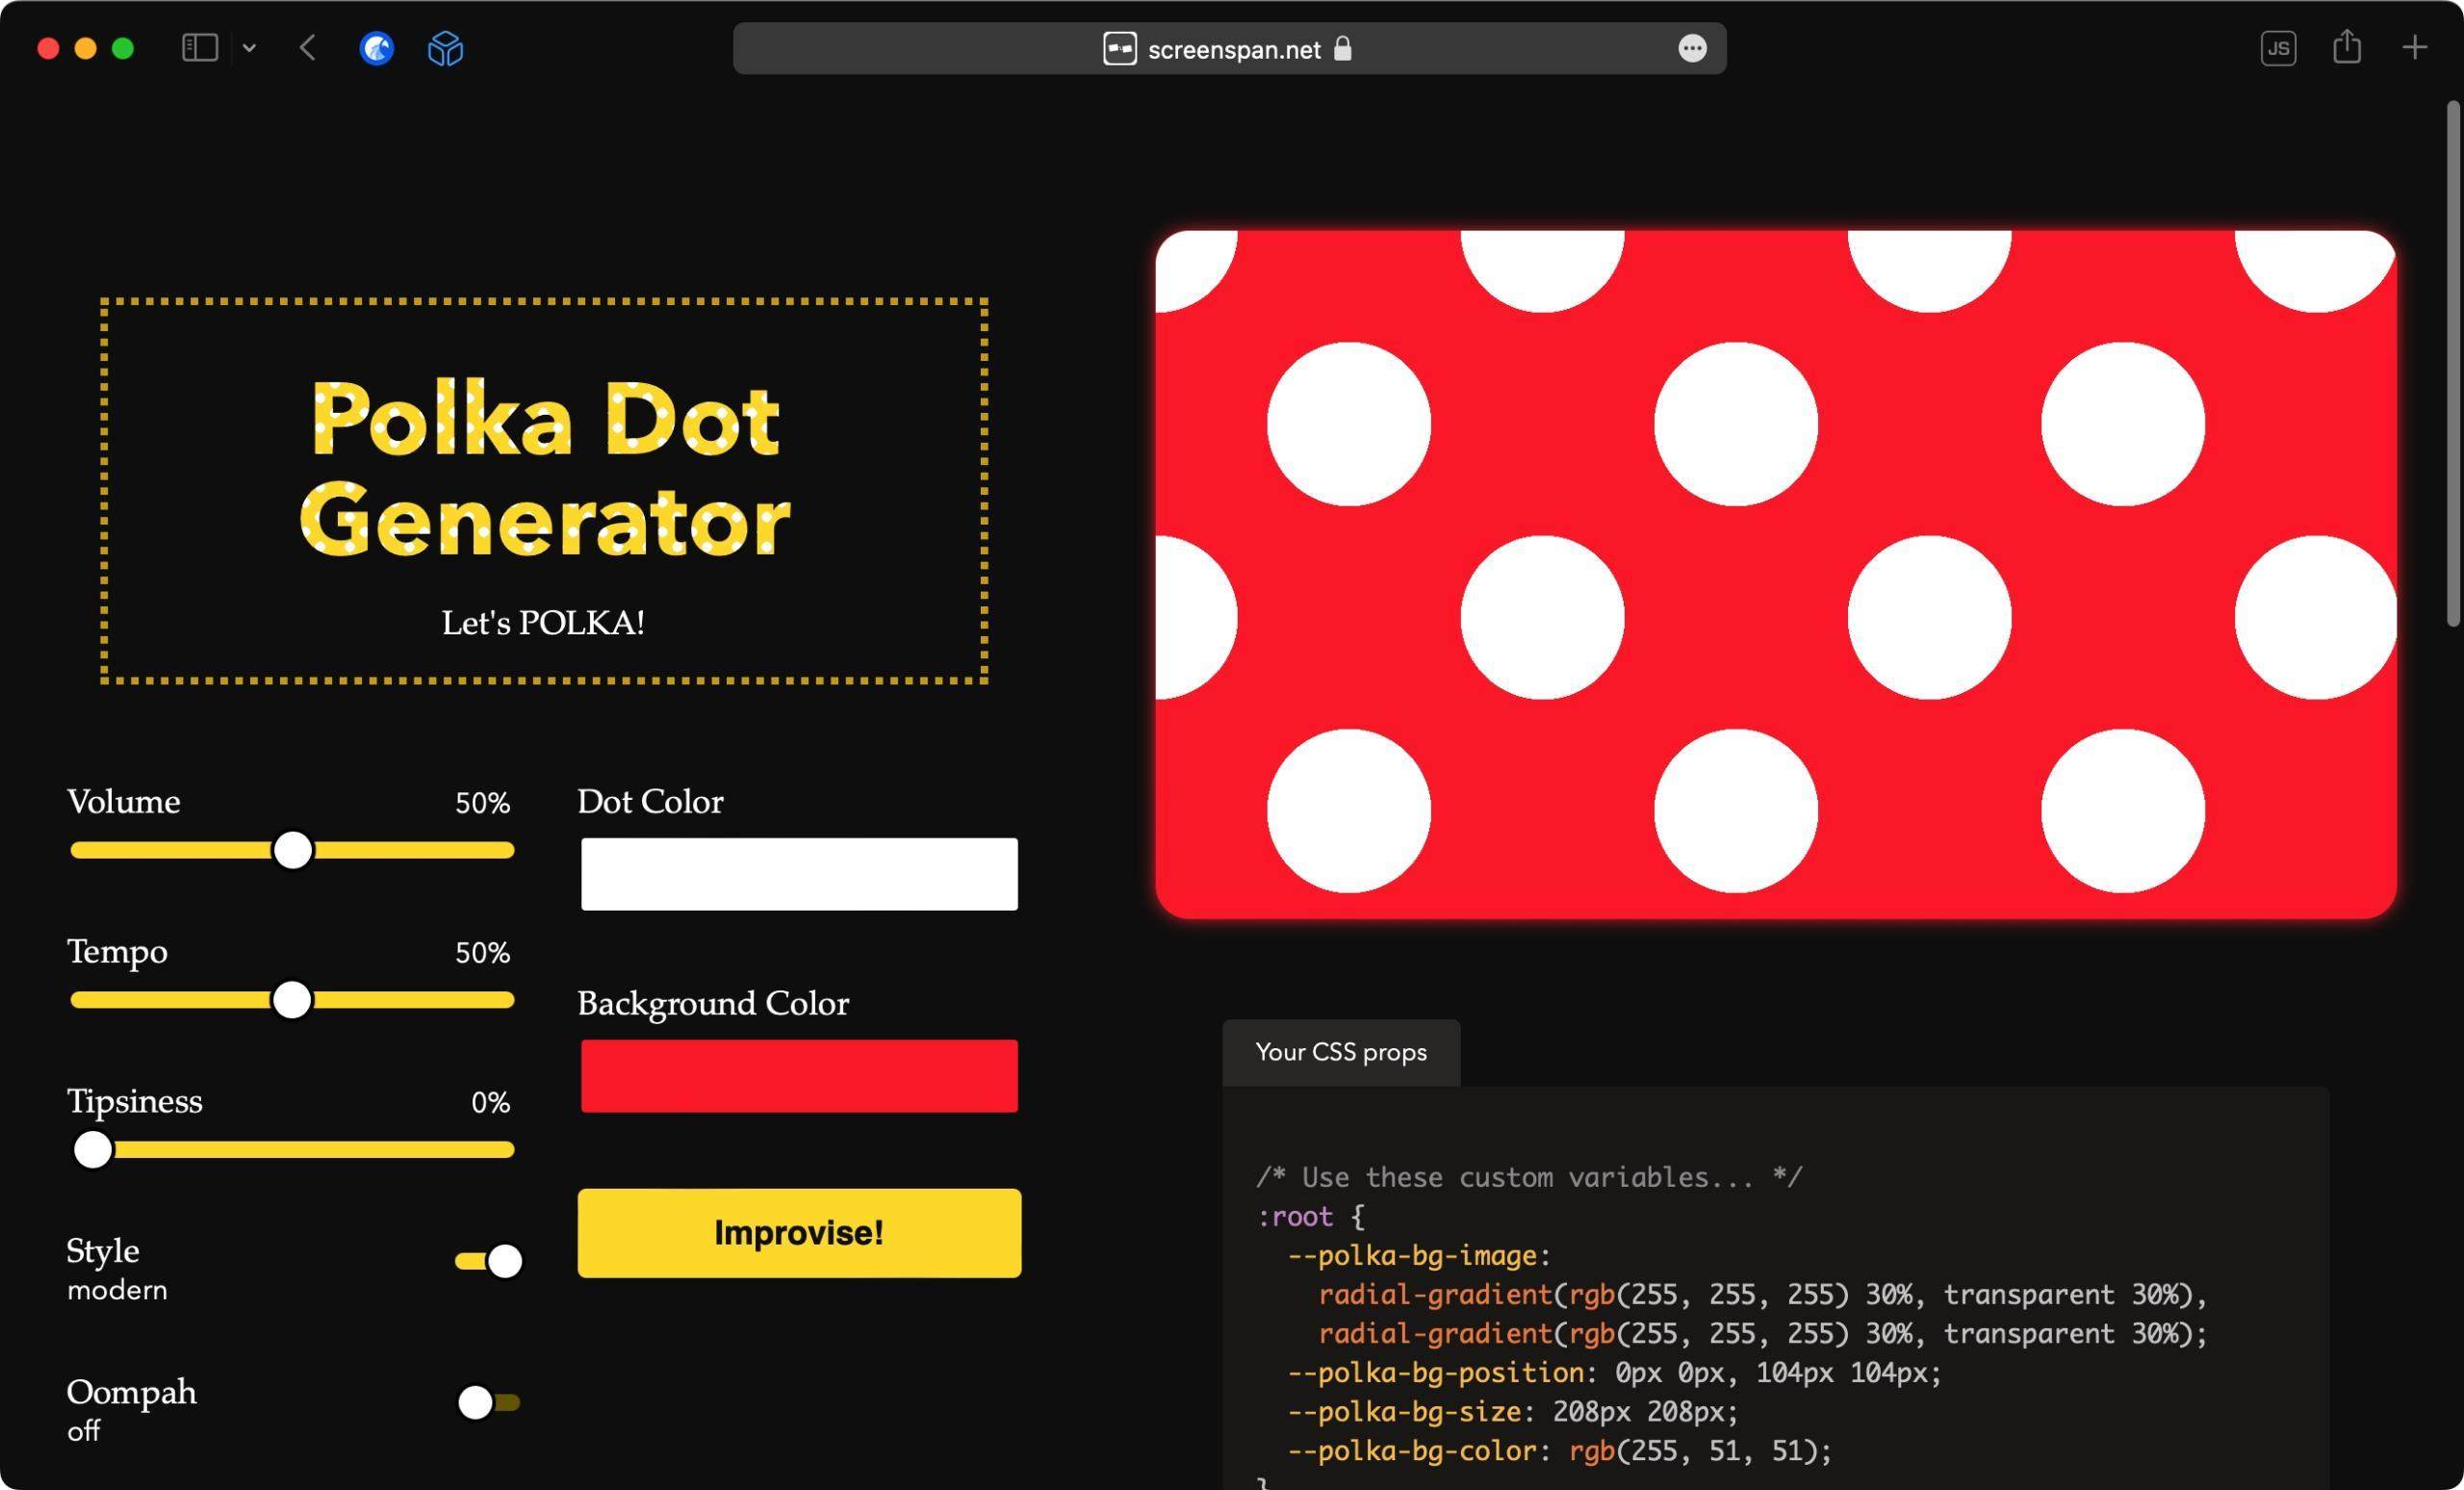Toggle the Style modern switch
This screenshot has width=2464, height=1490.
(489, 1261)
